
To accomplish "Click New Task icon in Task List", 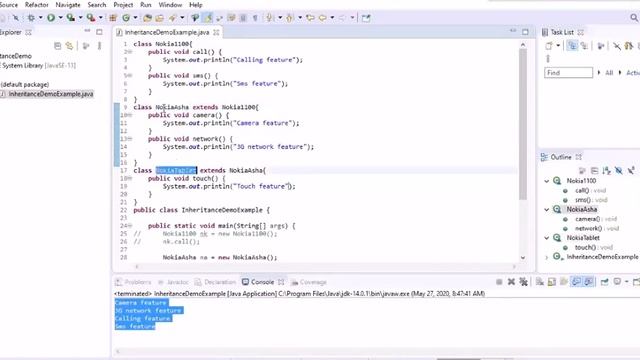I will (x=549, y=46).
